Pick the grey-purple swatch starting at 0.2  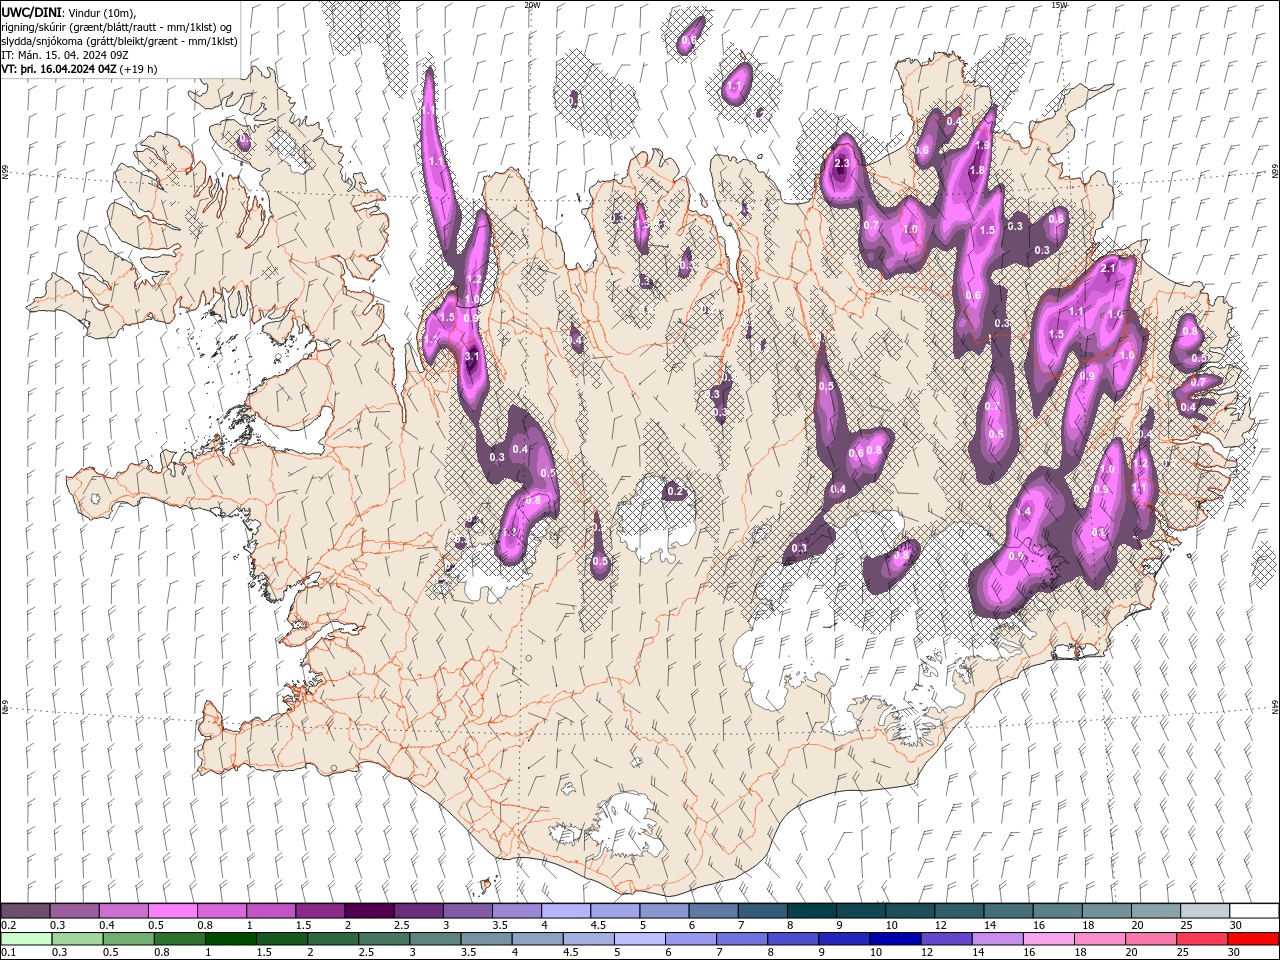pyautogui.click(x=25, y=911)
